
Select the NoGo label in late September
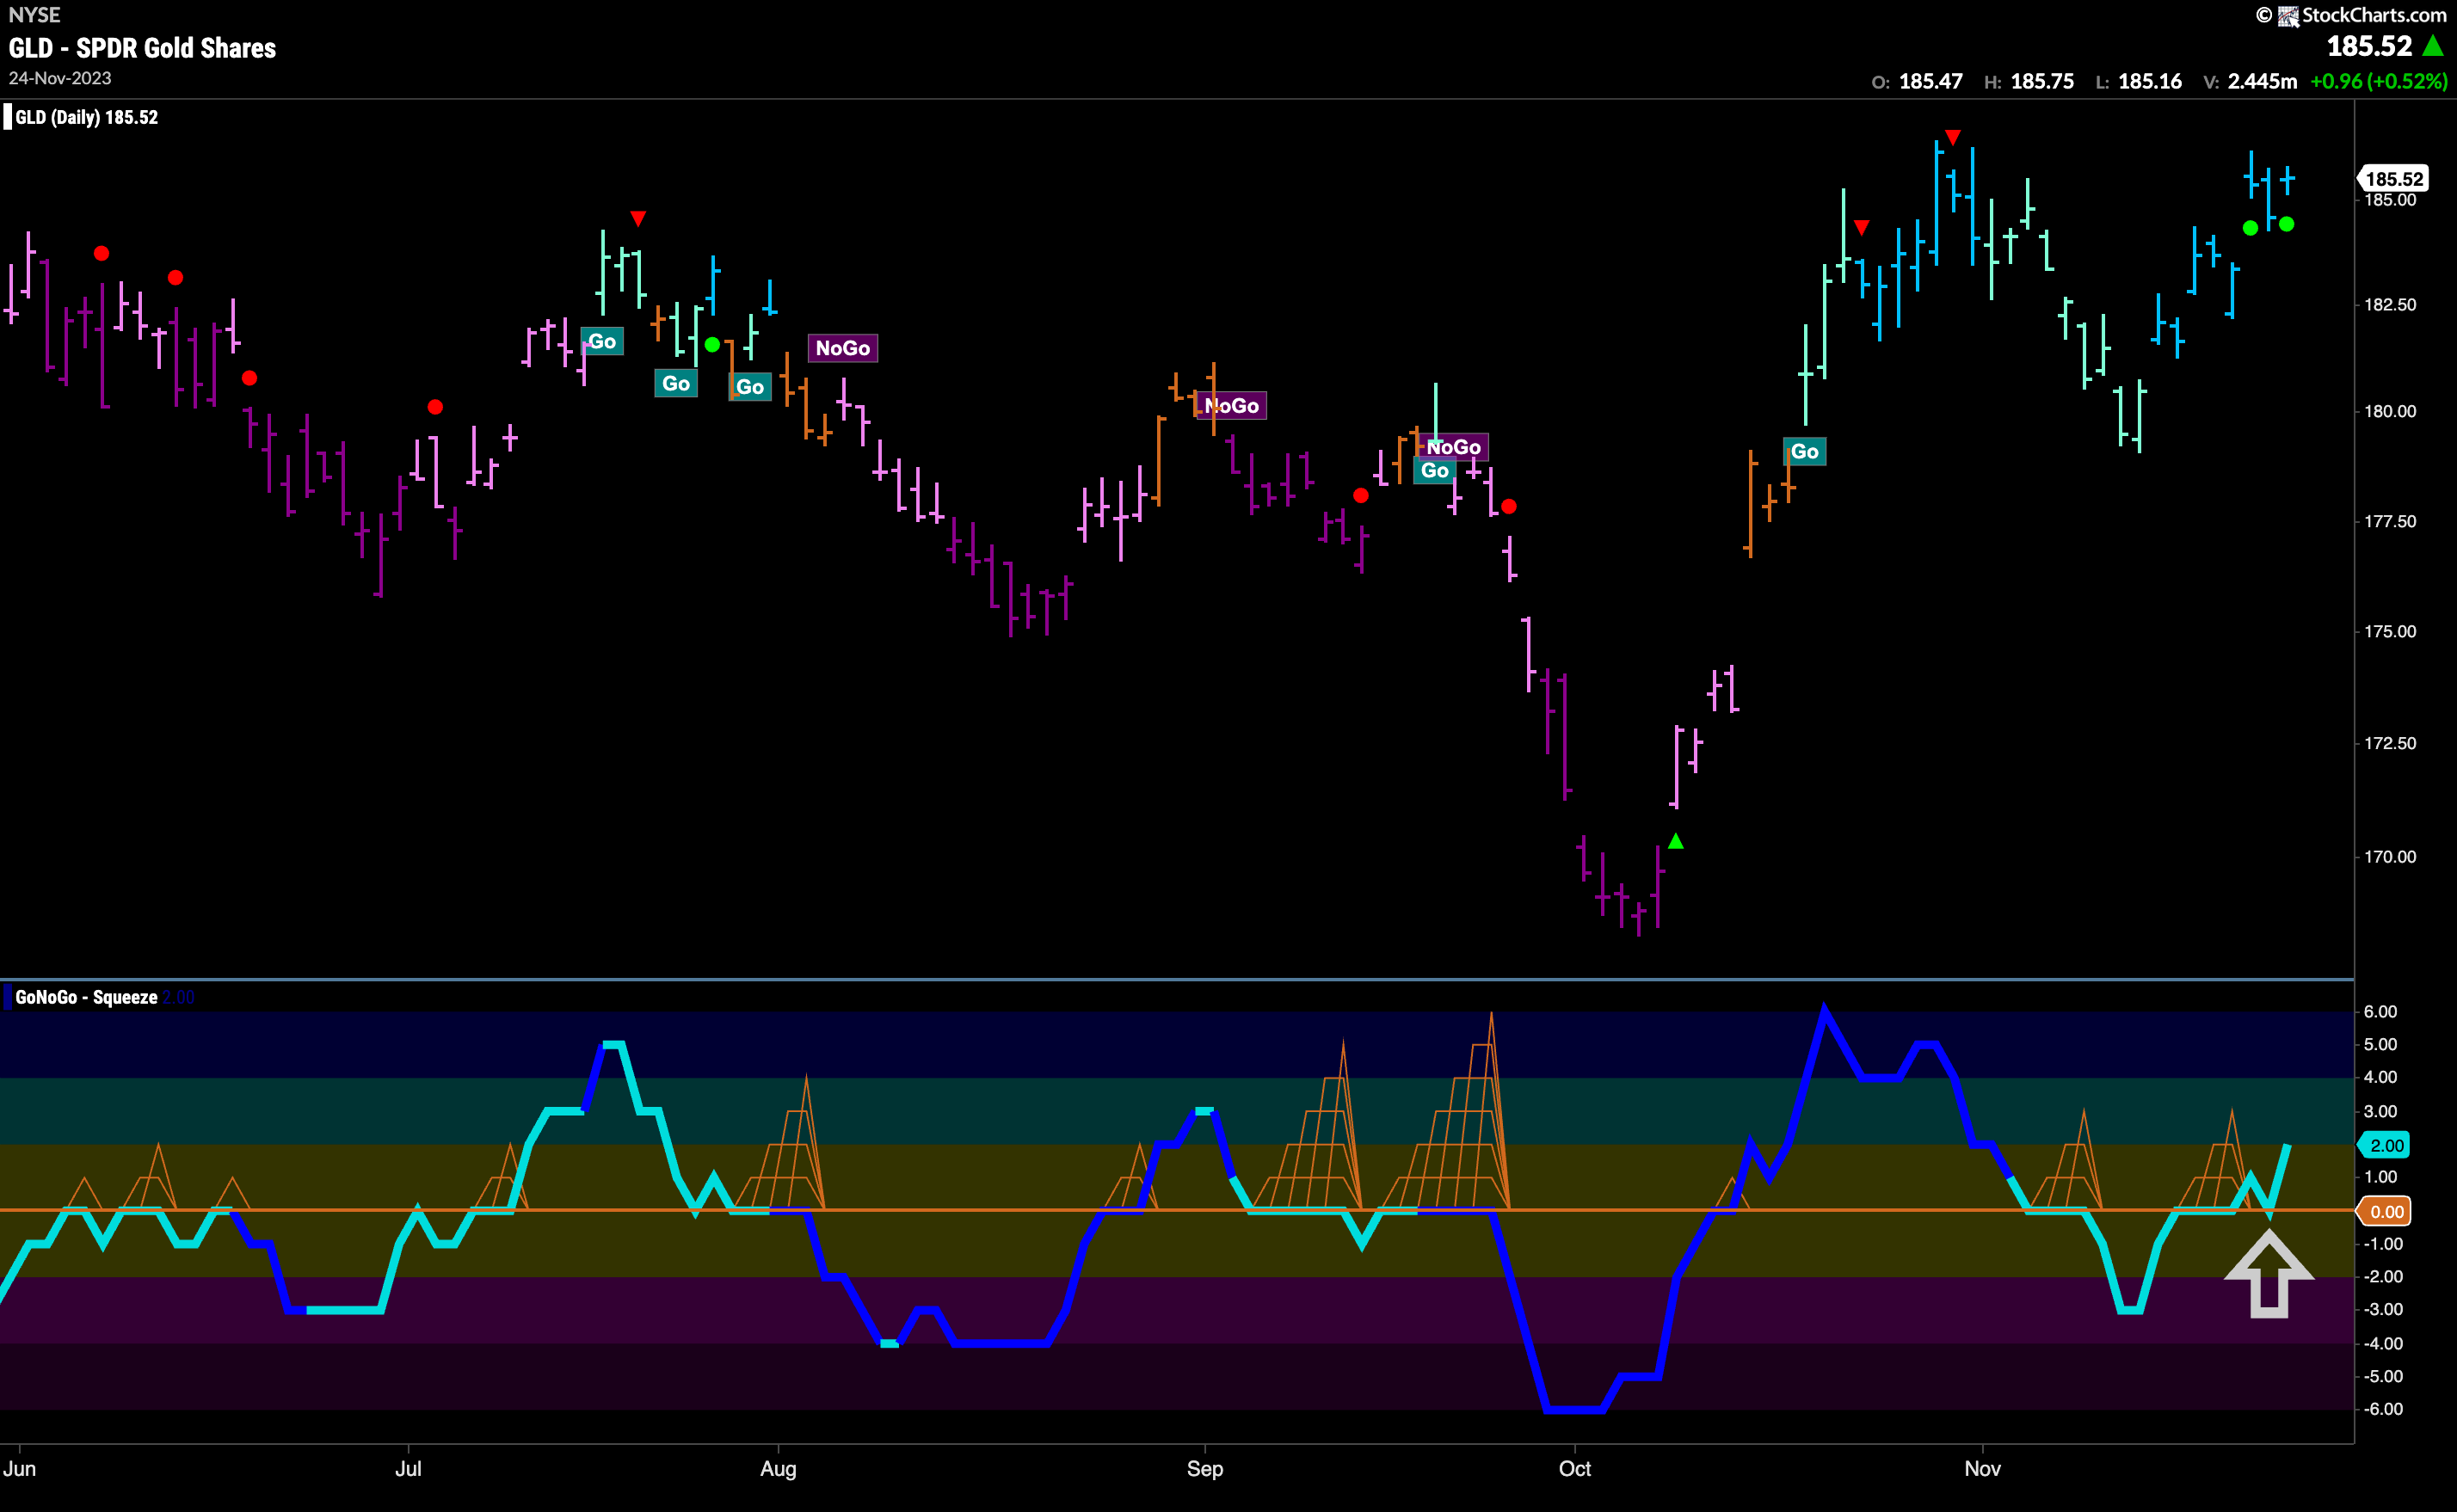(1454, 447)
